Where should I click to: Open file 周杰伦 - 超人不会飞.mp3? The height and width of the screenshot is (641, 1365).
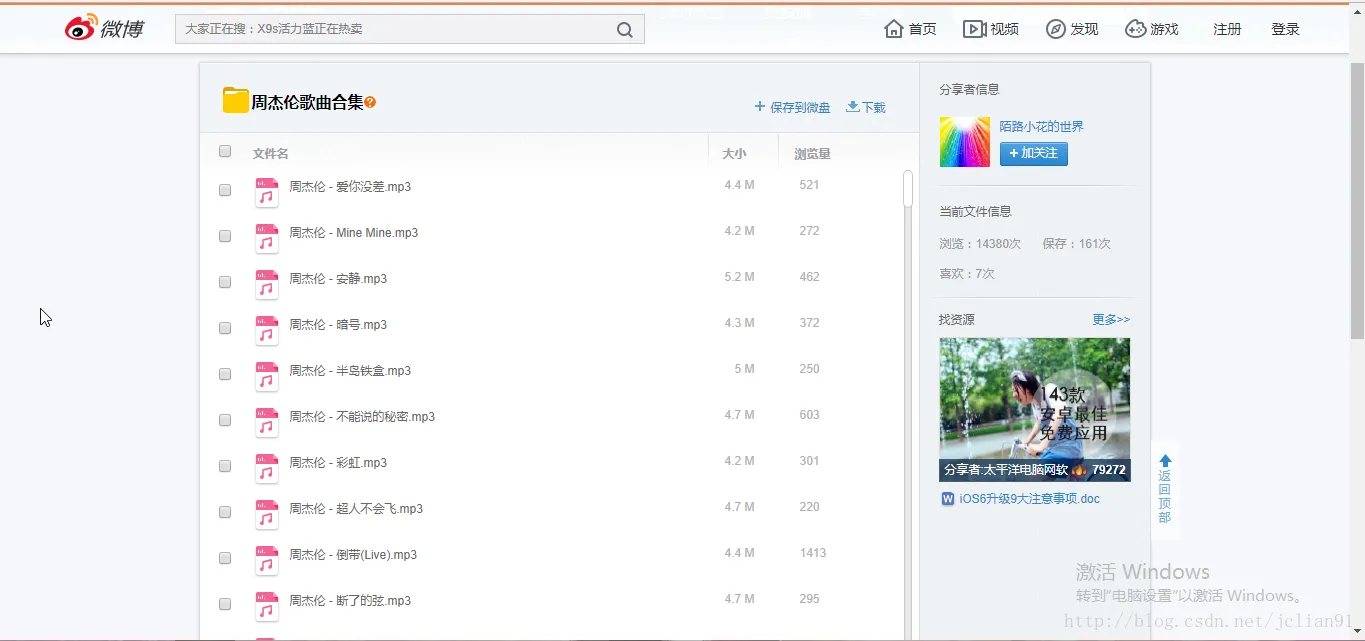point(356,509)
